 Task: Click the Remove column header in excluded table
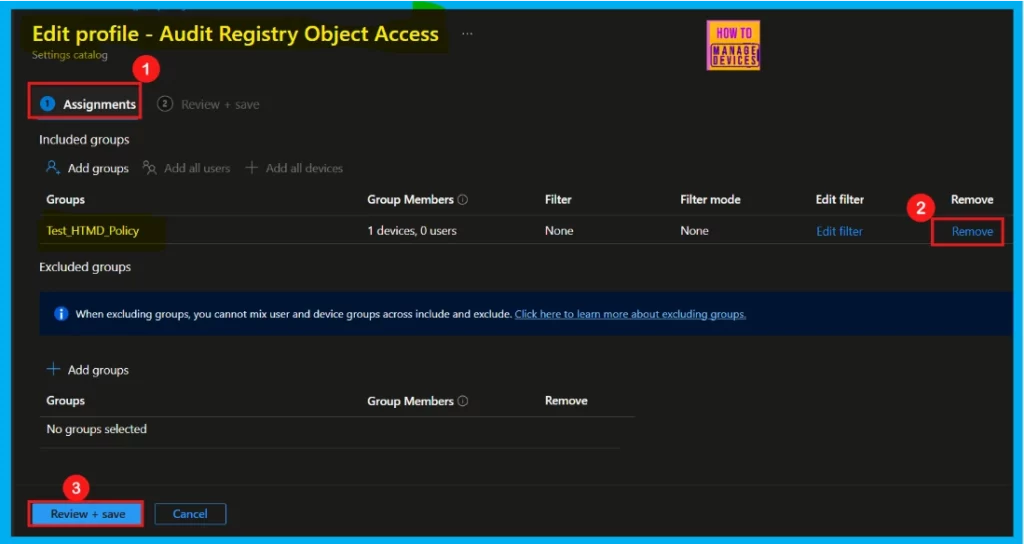pyautogui.click(x=566, y=401)
